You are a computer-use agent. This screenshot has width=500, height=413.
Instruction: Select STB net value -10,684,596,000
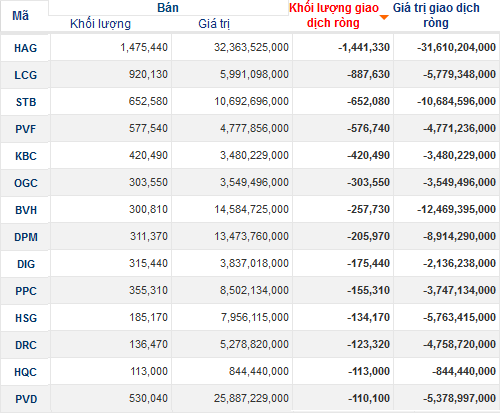456,101
